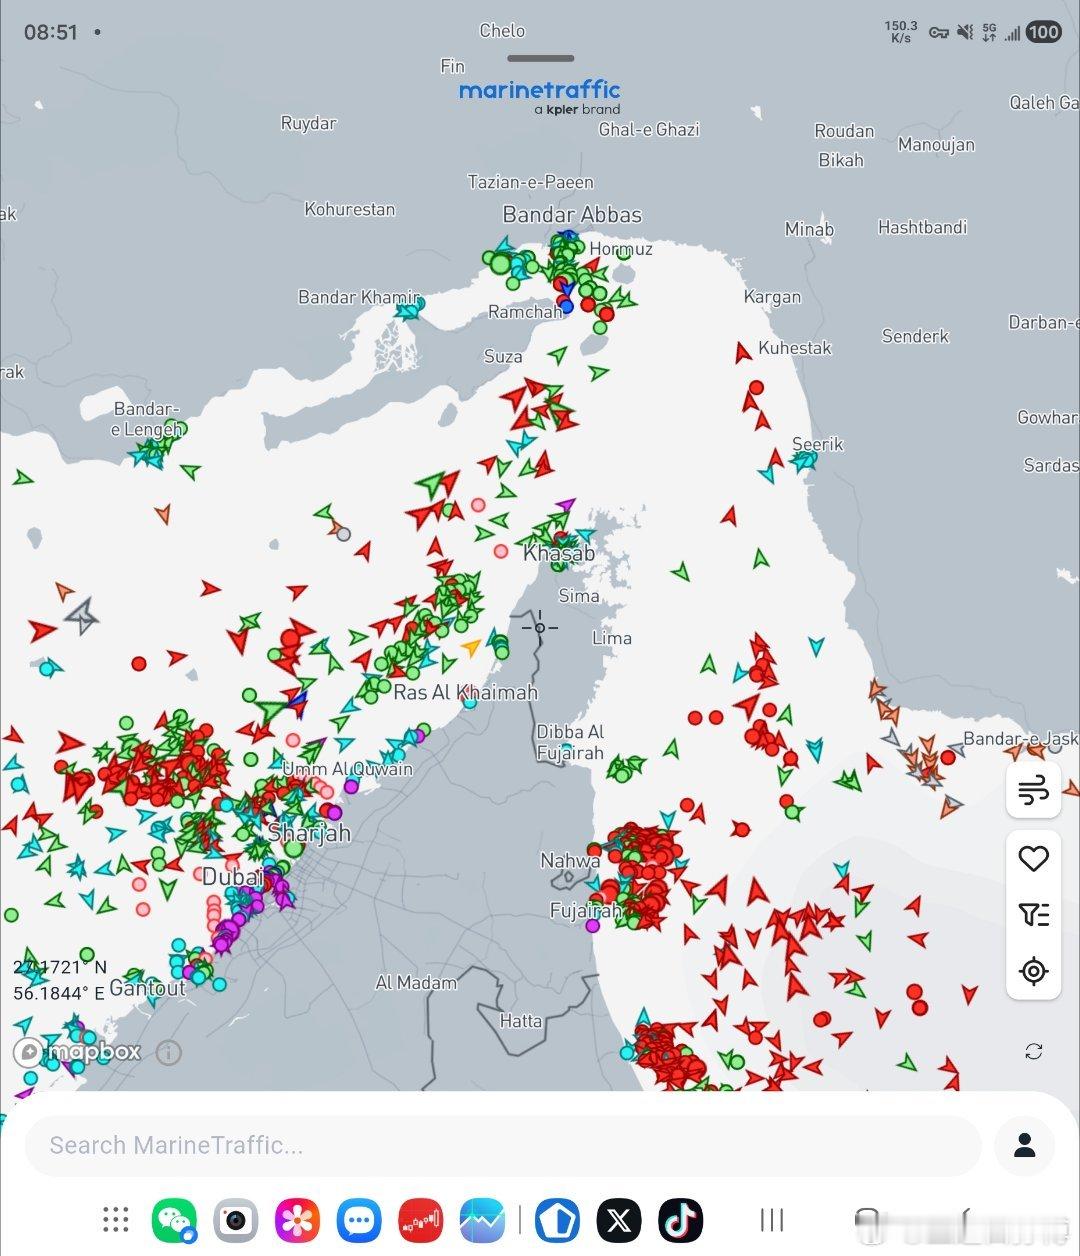The width and height of the screenshot is (1080, 1256).
Task: Open the blue Messages app in dock
Action: pyautogui.click(x=359, y=1220)
